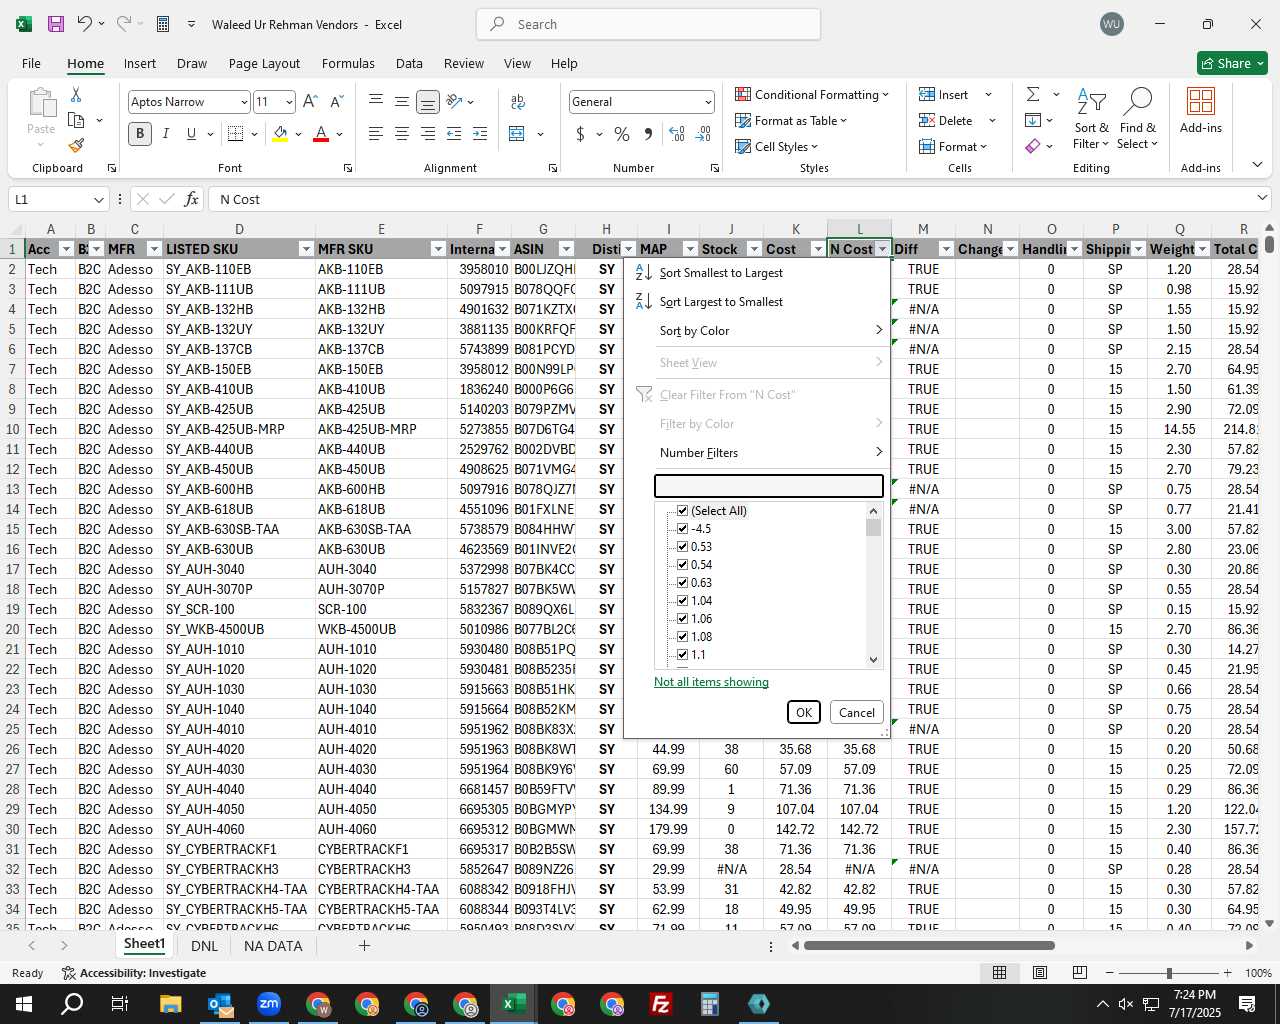Click the filter search box
The height and width of the screenshot is (1024, 1280).
(769, 485)
